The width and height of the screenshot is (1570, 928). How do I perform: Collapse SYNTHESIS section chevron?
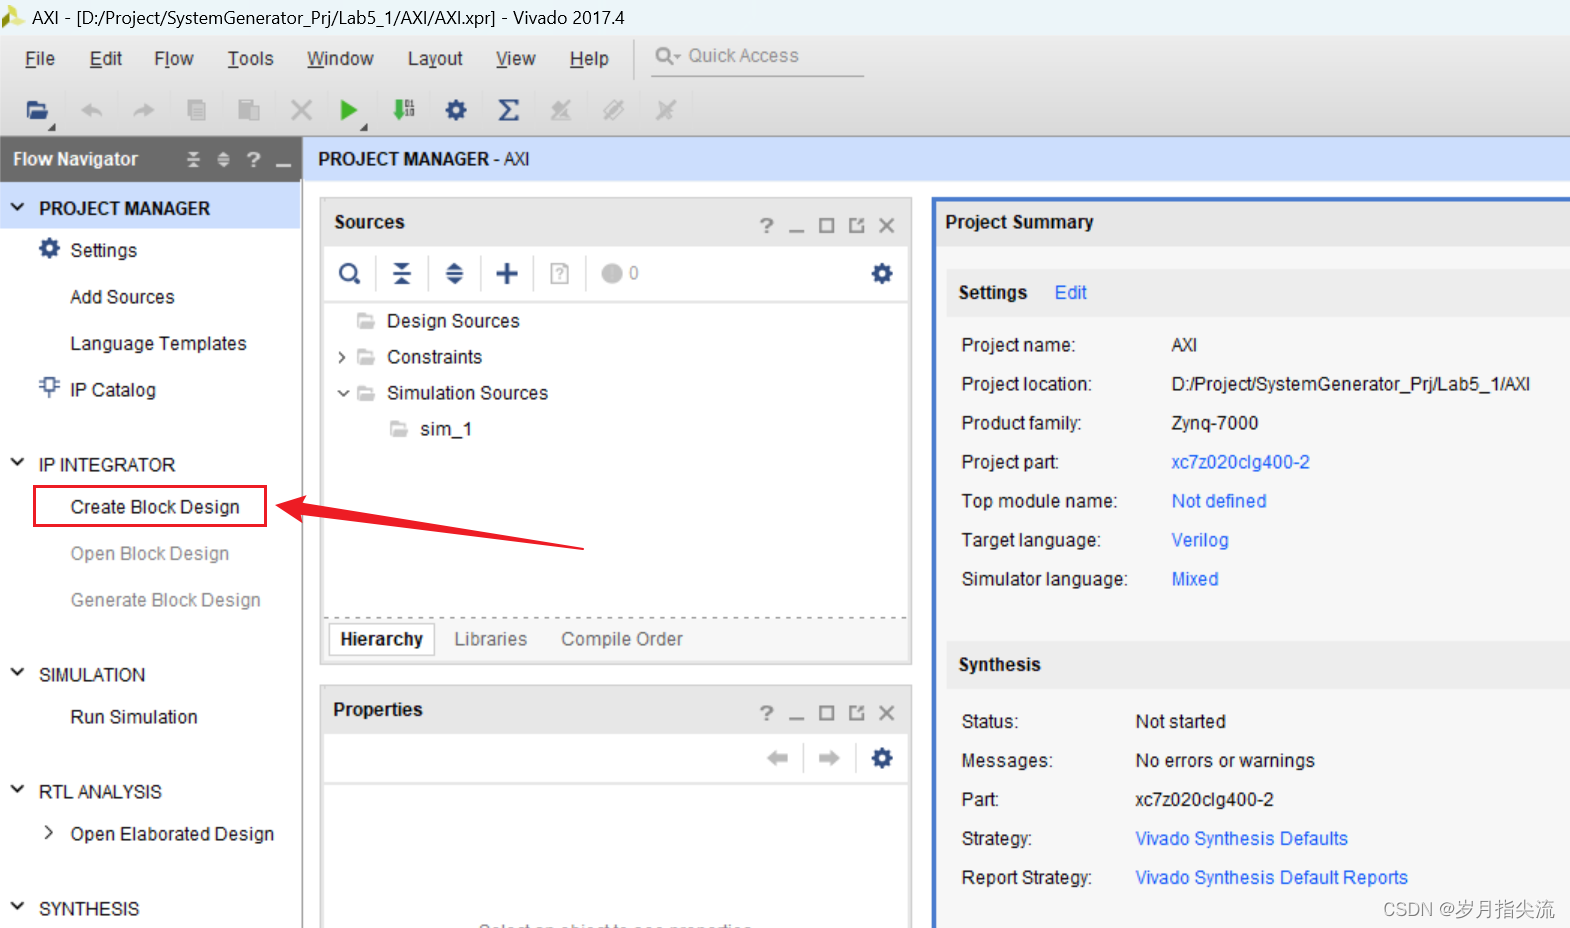click(17, 906)
